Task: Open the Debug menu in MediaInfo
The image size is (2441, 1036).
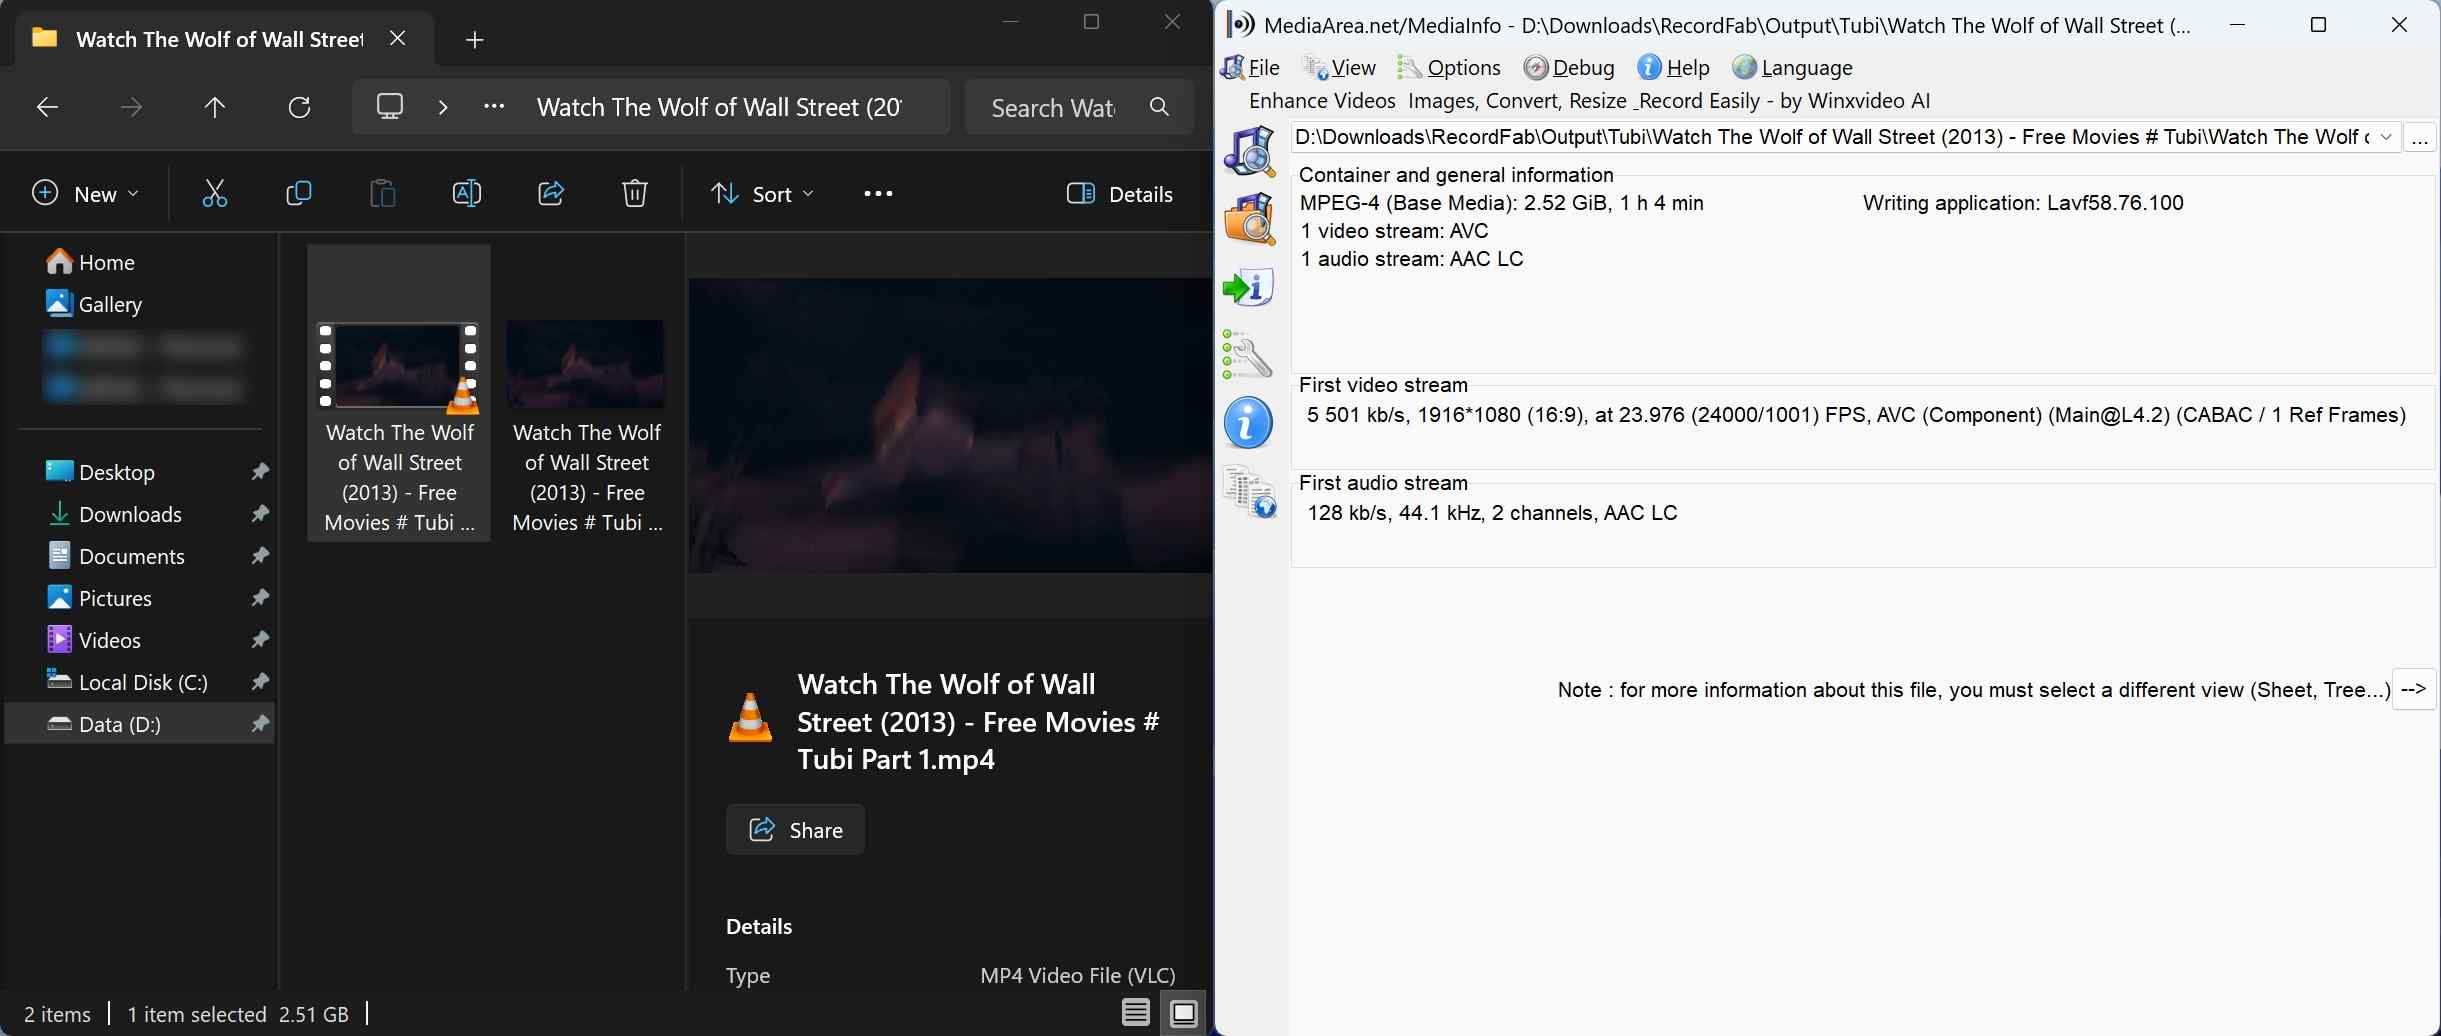Action: click(x=1568, y=67)
